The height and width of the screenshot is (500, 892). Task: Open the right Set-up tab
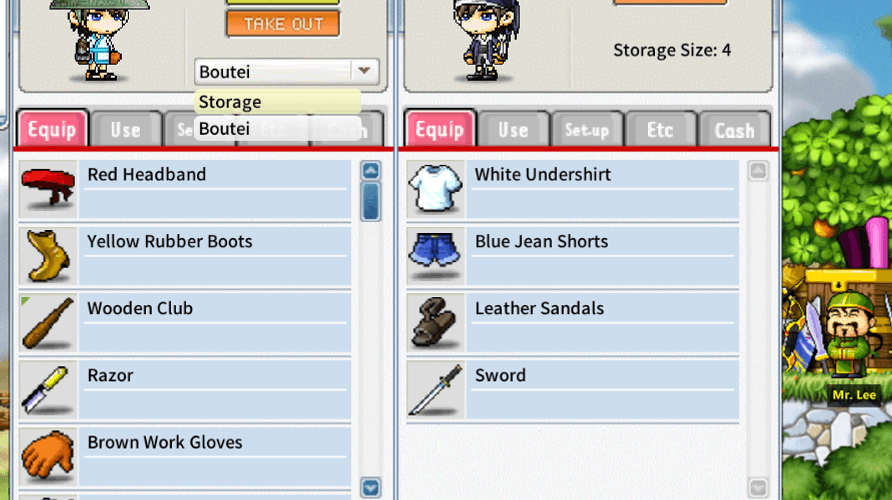pyautogui.click(x=587, y=130)
